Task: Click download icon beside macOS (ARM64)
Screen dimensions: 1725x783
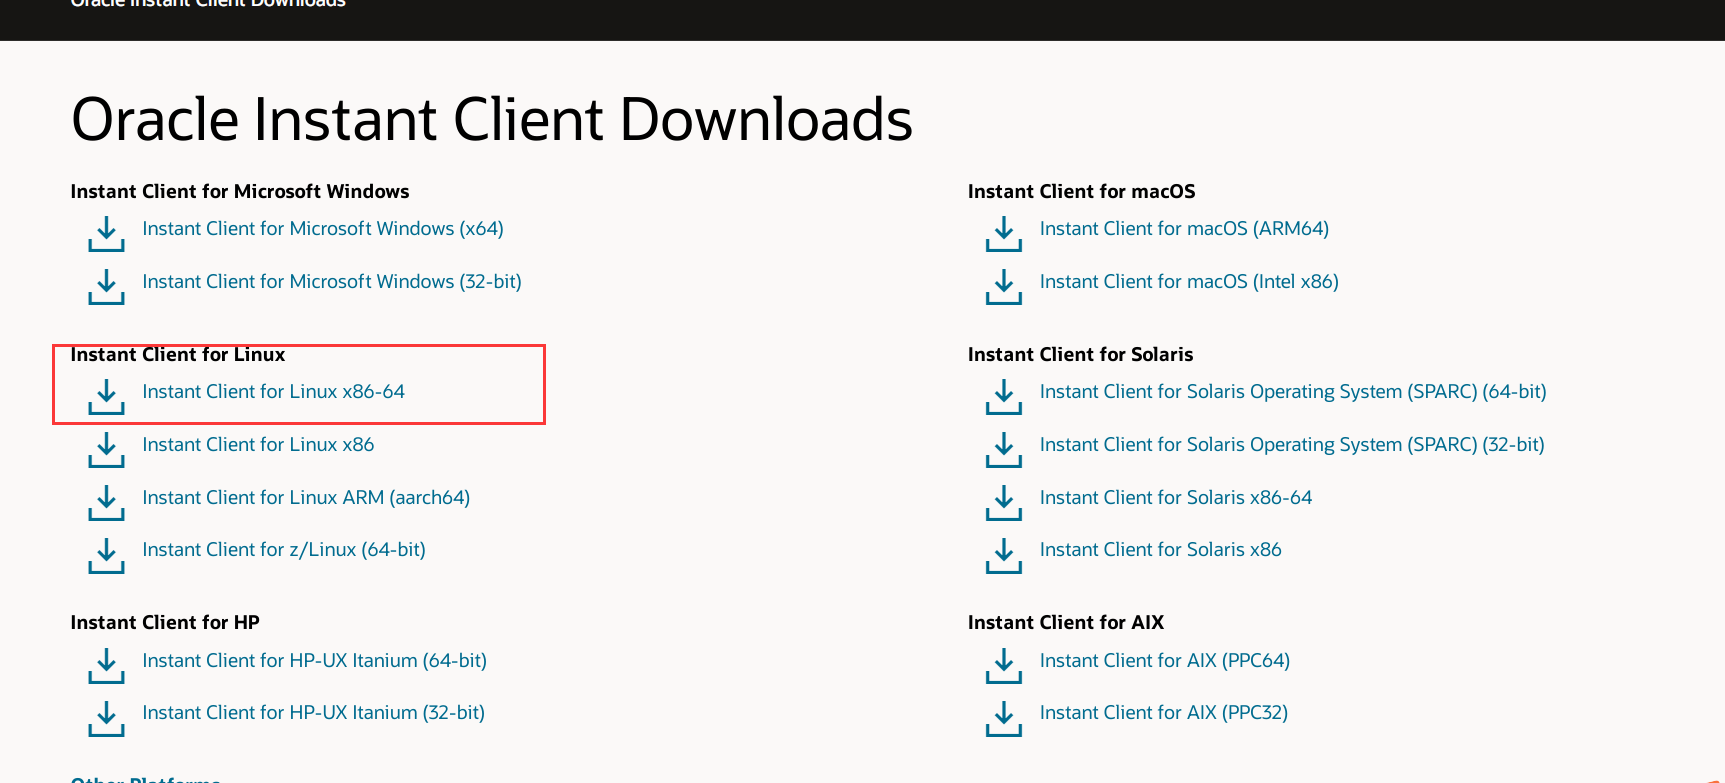Action: tap(1004, 234)
